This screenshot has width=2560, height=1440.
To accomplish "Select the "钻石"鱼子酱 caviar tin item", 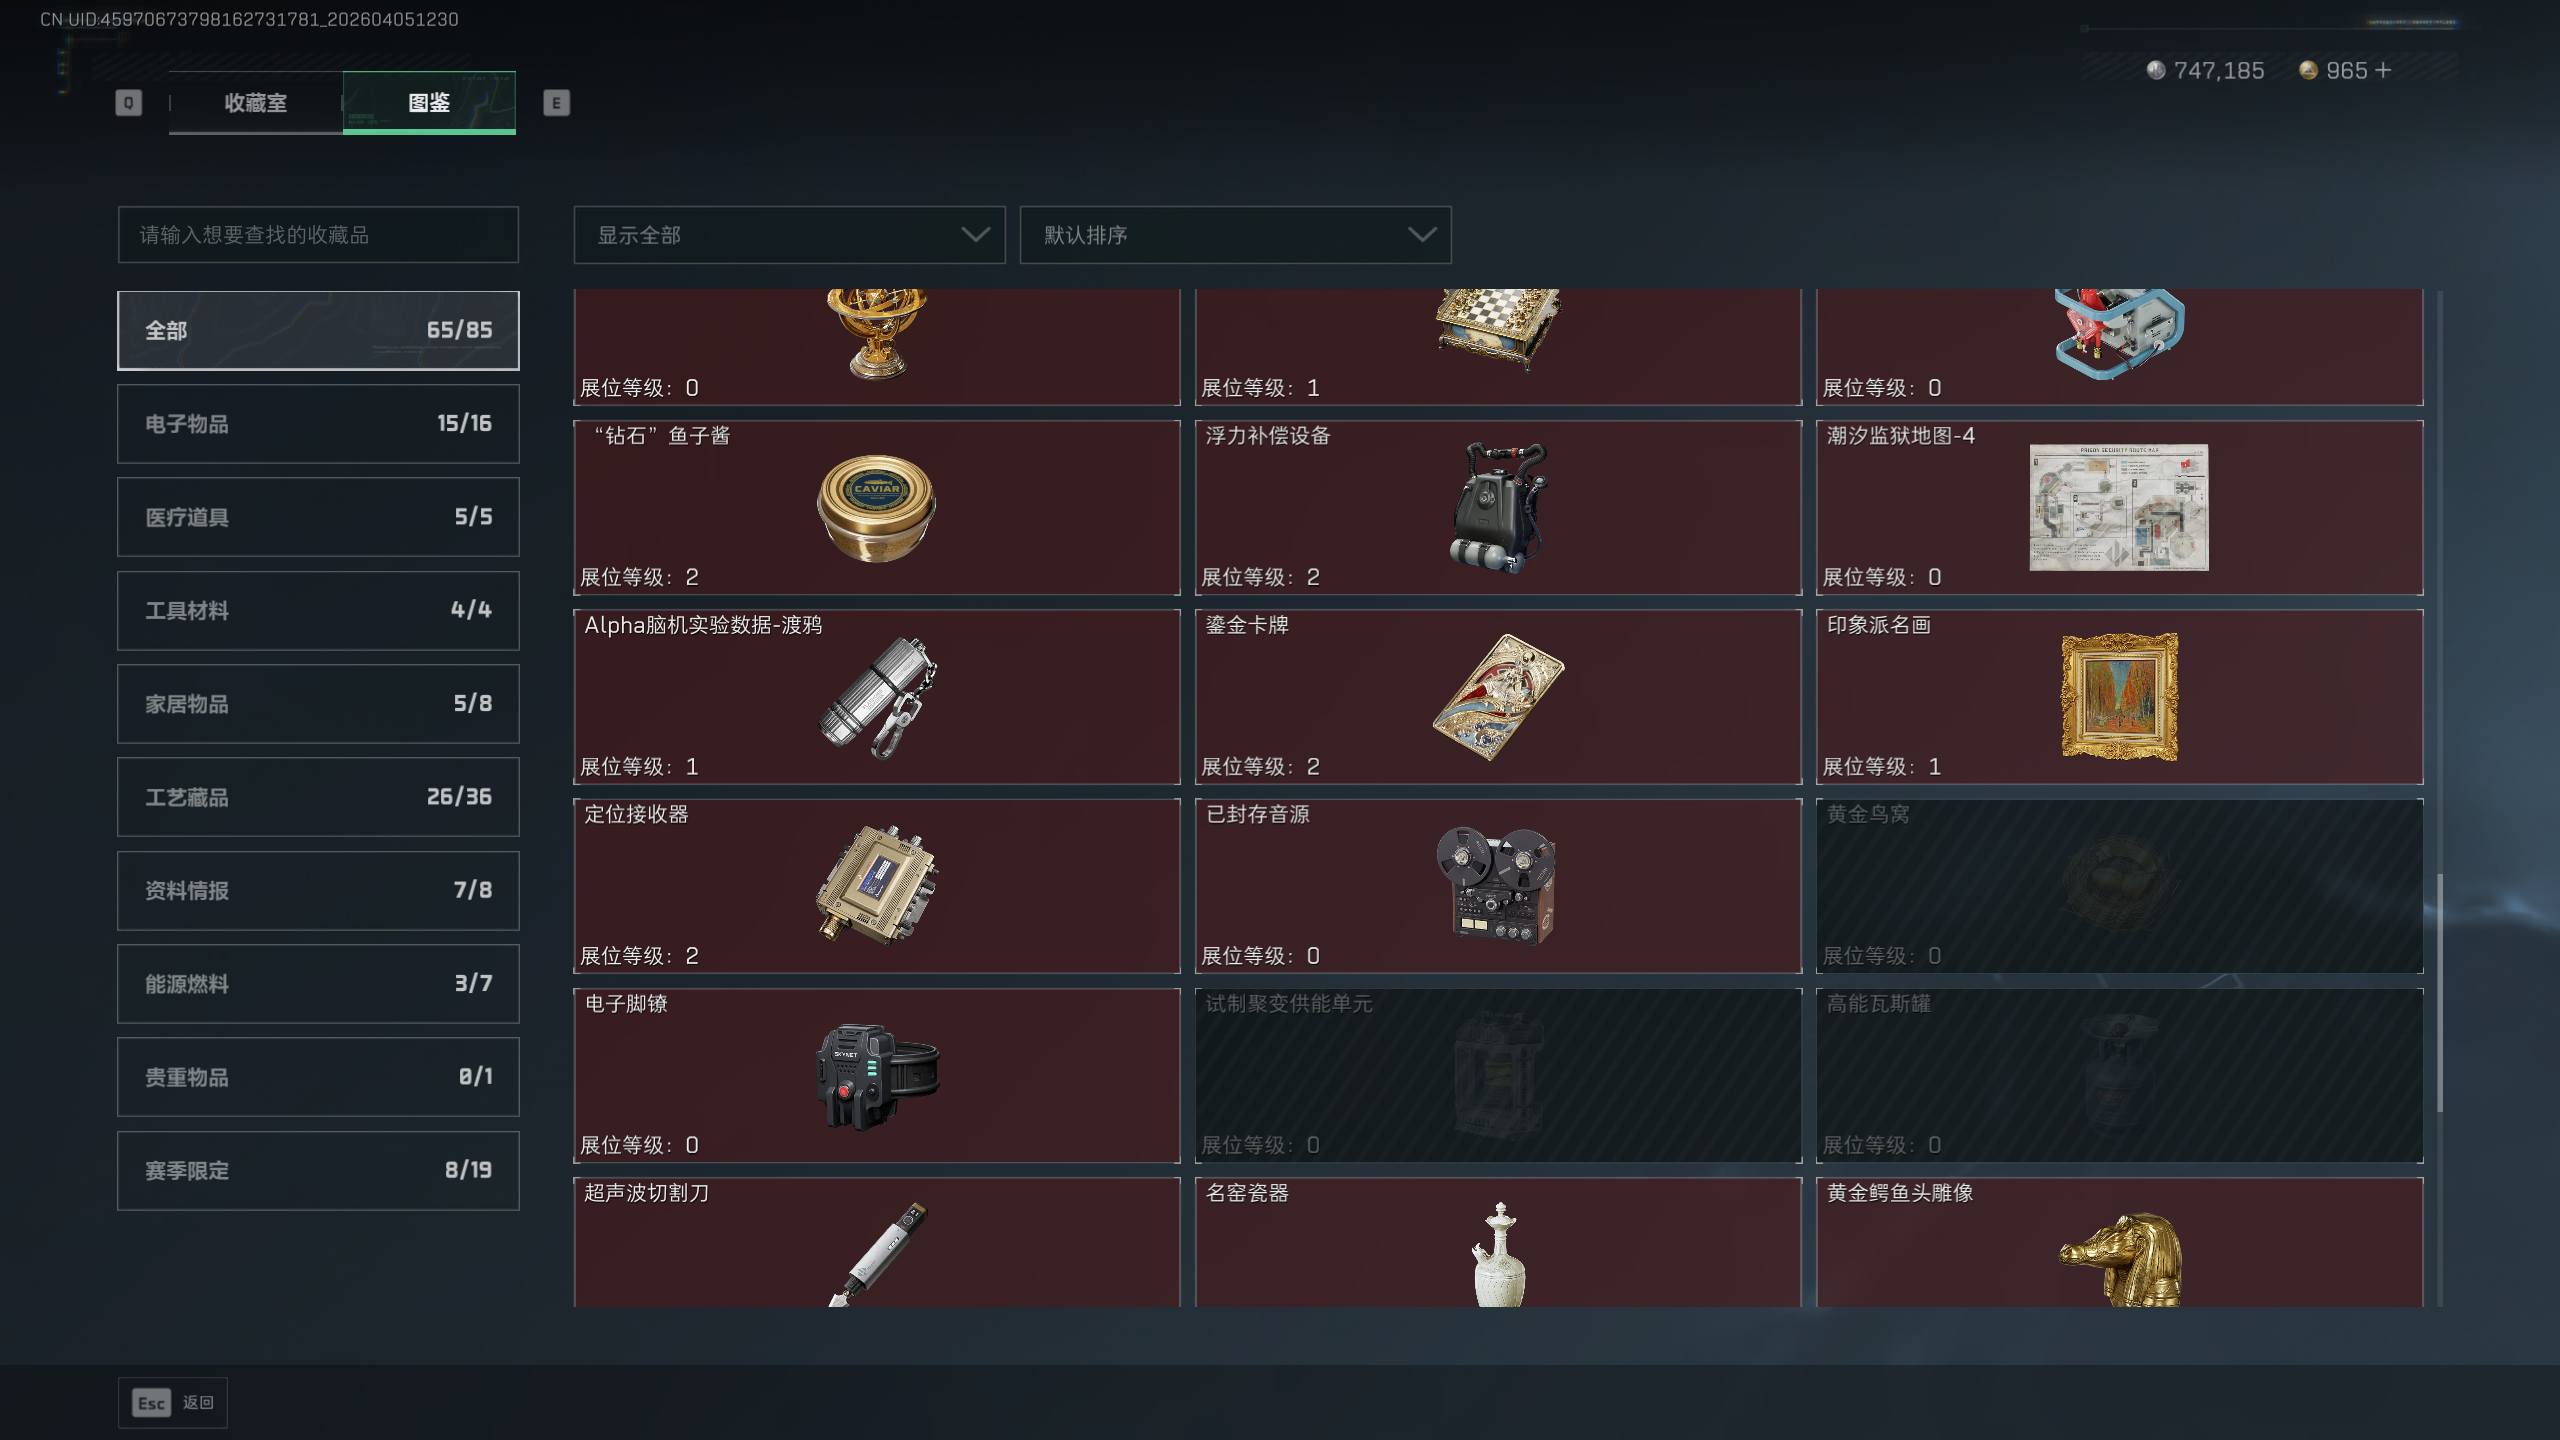I will [x=876, y=507].
